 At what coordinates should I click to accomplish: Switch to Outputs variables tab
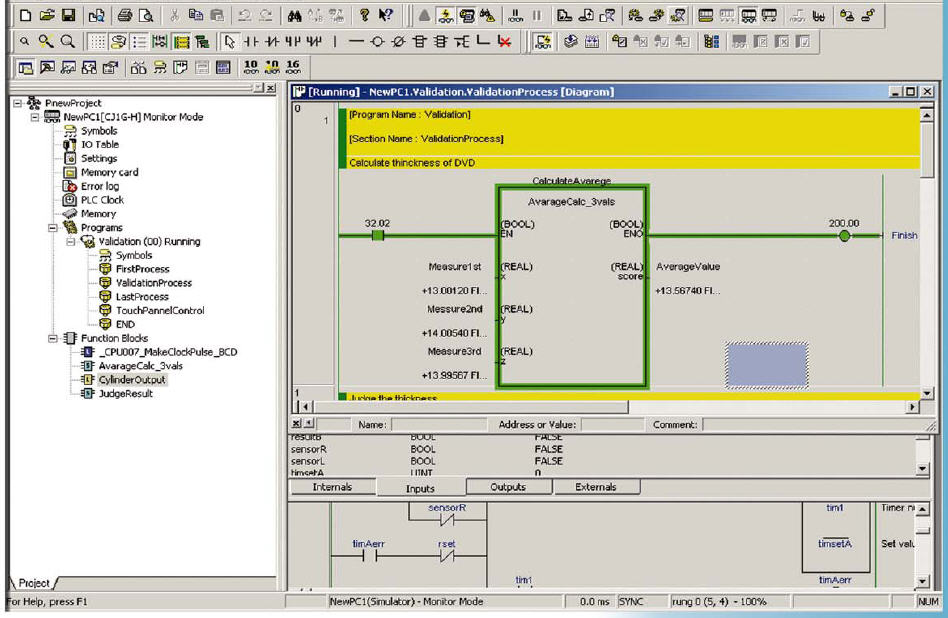(508, 487)
